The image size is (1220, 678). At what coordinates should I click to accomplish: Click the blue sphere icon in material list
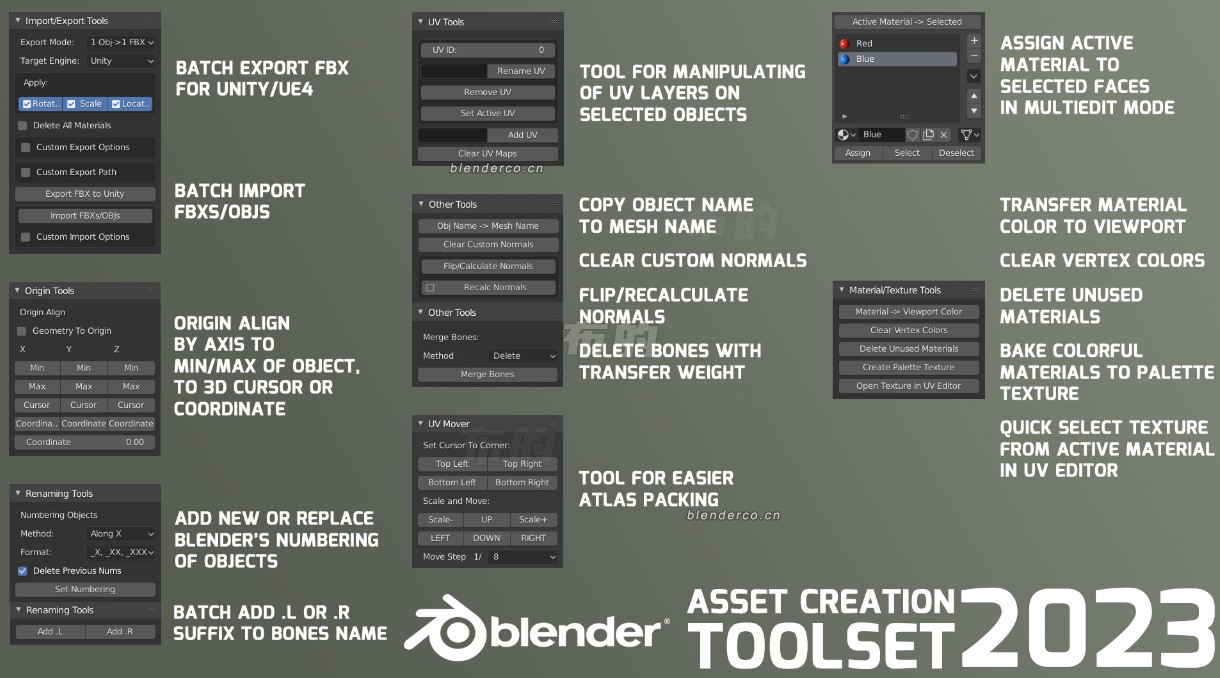tap(845, 59)
